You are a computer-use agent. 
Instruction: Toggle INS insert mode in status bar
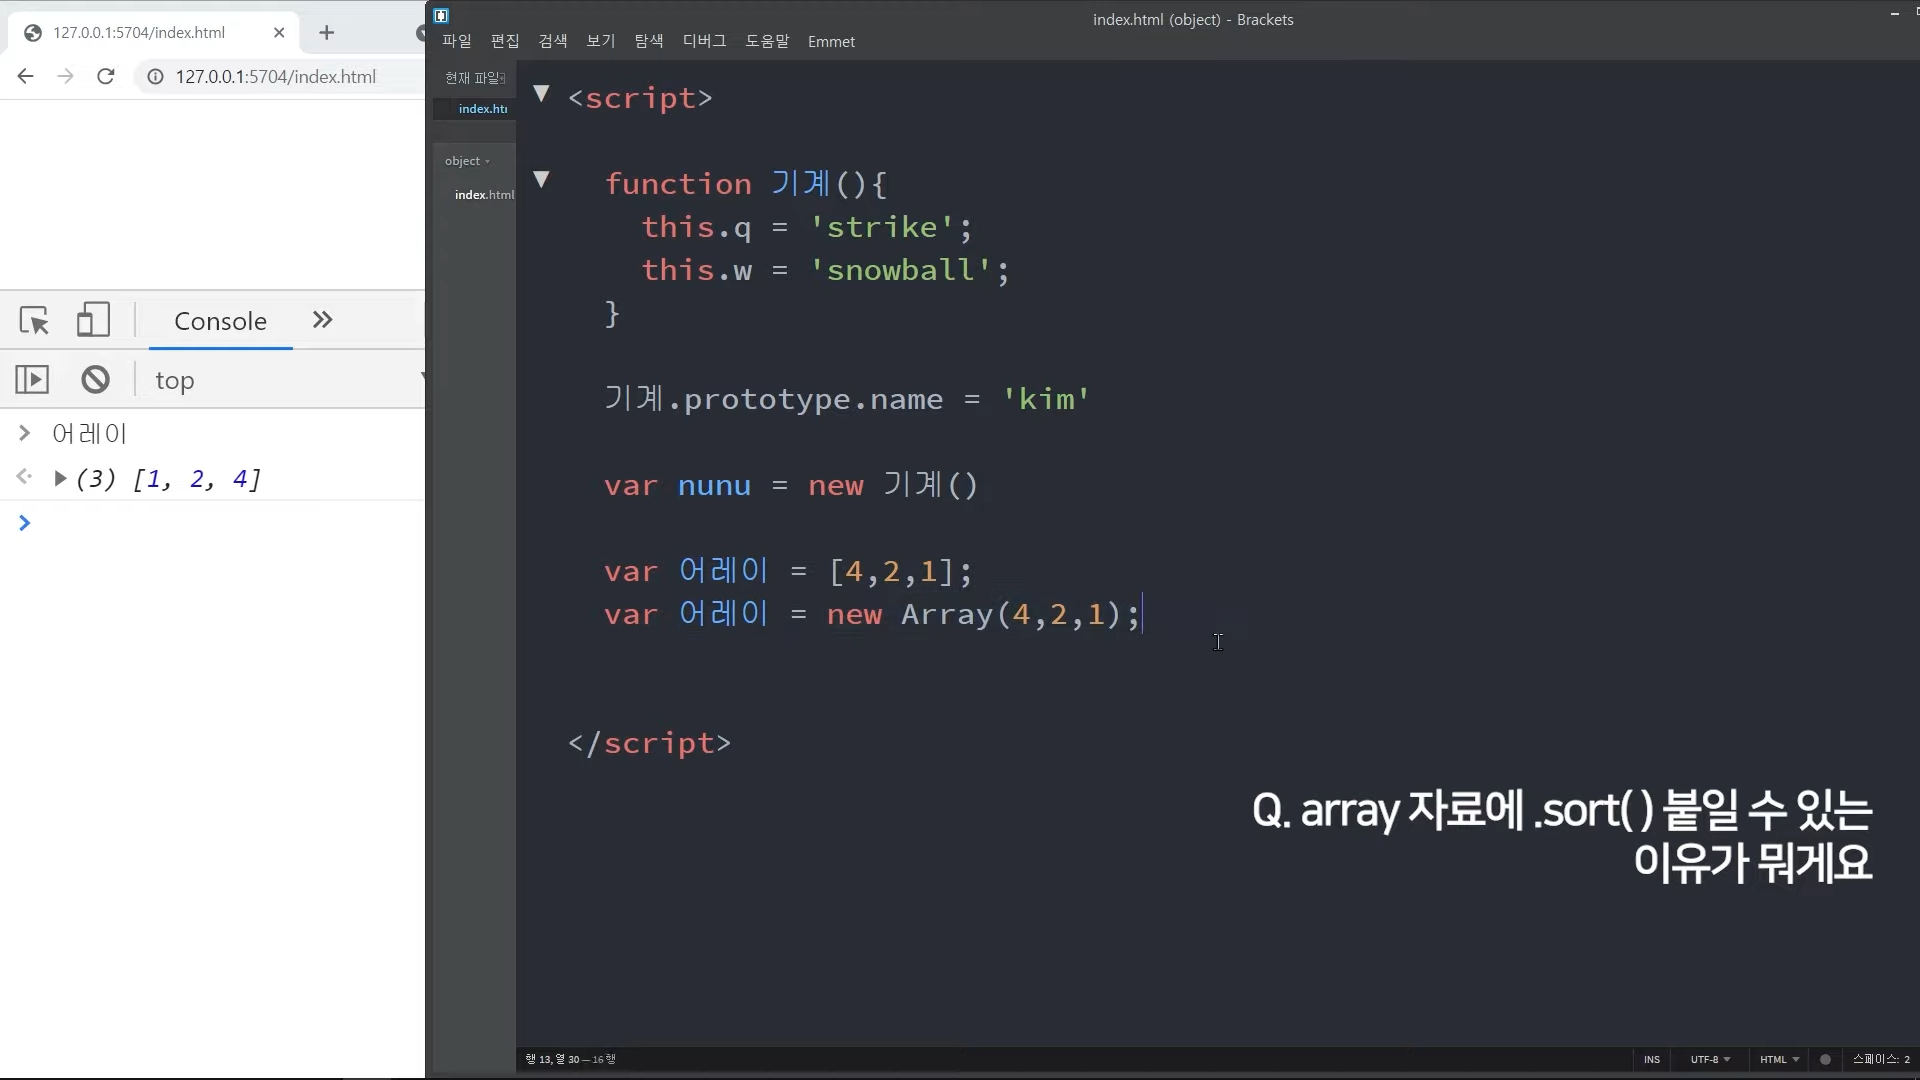tap(1652, 1059)
